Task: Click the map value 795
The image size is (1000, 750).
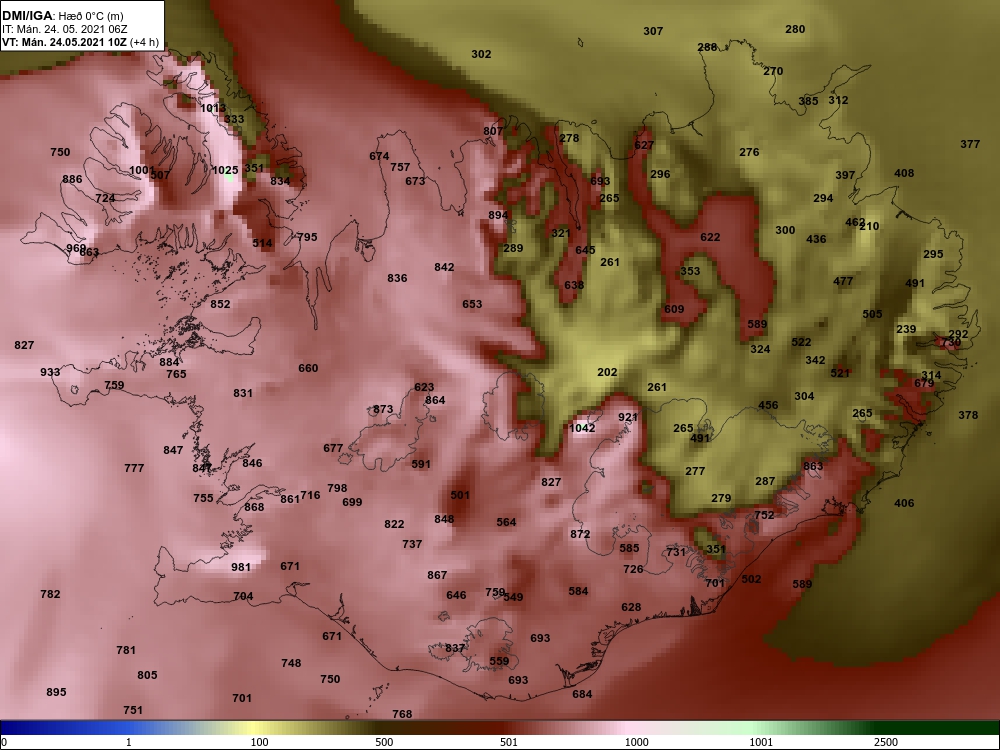Action: pyautogui.click(x=307, y=237)
